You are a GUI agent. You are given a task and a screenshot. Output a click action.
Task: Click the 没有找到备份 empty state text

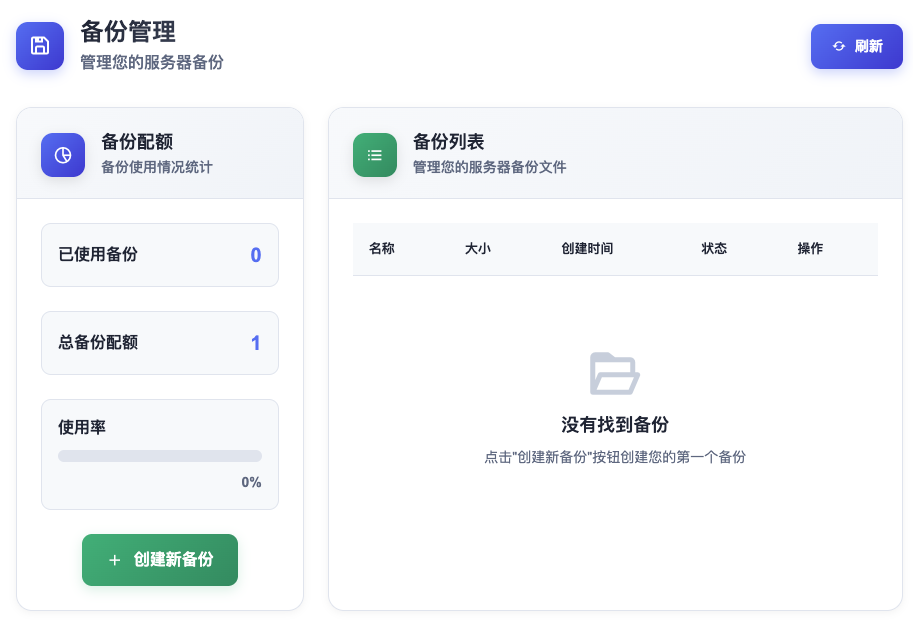(614, 424)
